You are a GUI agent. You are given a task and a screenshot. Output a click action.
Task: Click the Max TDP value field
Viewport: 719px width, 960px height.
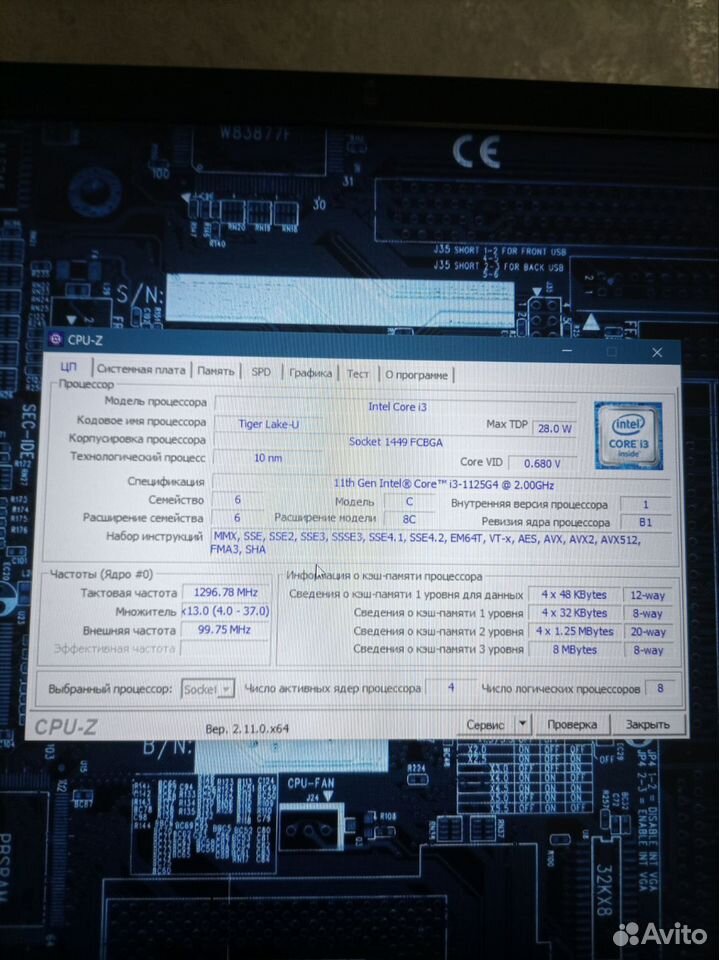[554, 428]
